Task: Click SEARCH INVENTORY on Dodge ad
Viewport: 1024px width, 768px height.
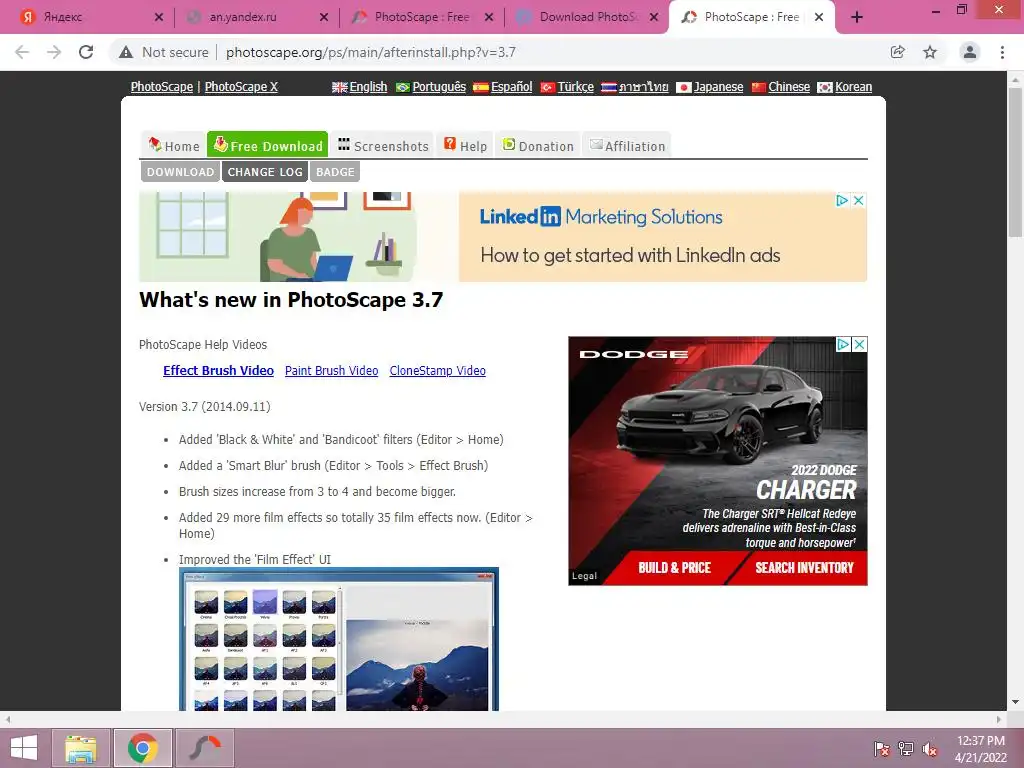Action: 804,568
